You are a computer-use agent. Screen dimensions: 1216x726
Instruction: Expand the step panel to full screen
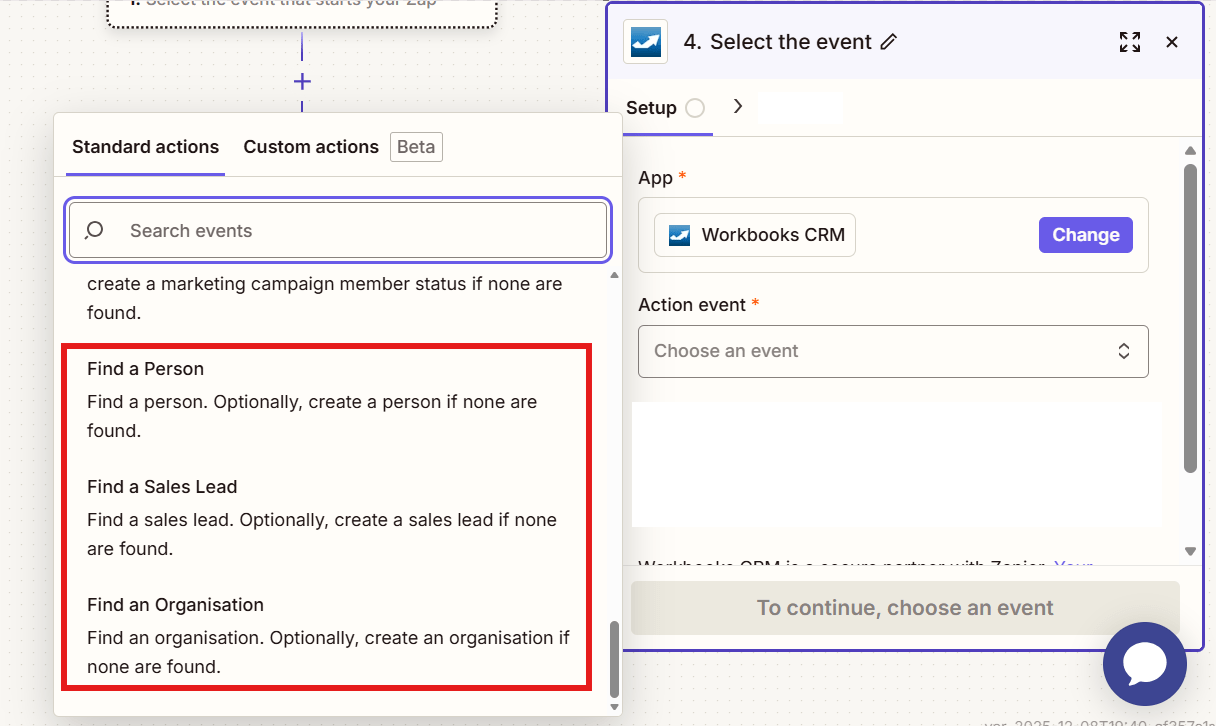[1130, 42]
